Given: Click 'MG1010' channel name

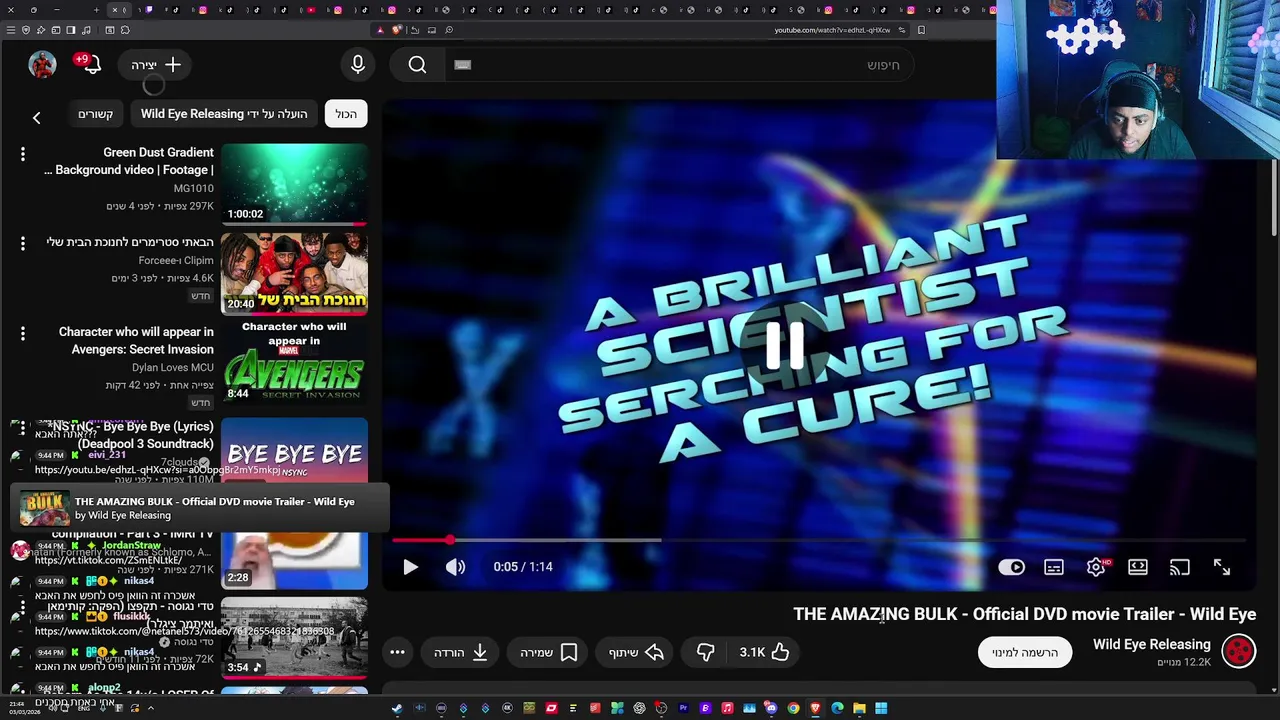Looking at the screenshot, I should [194, 188].
